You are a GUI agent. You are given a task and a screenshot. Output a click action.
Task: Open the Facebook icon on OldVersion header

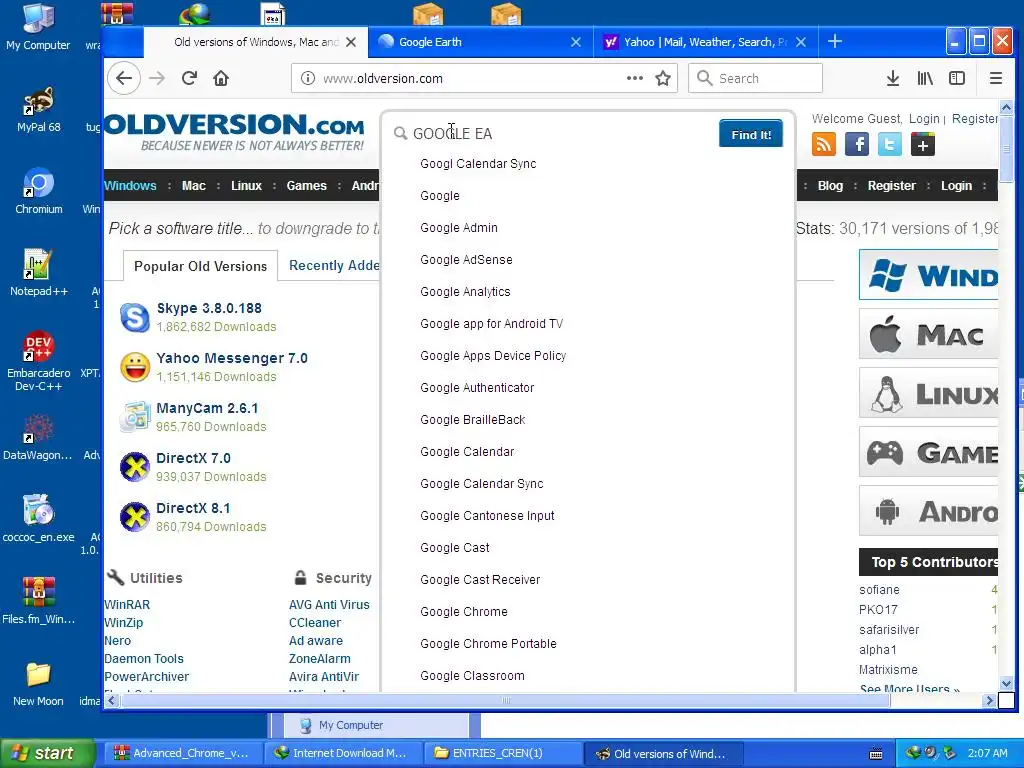857,144
